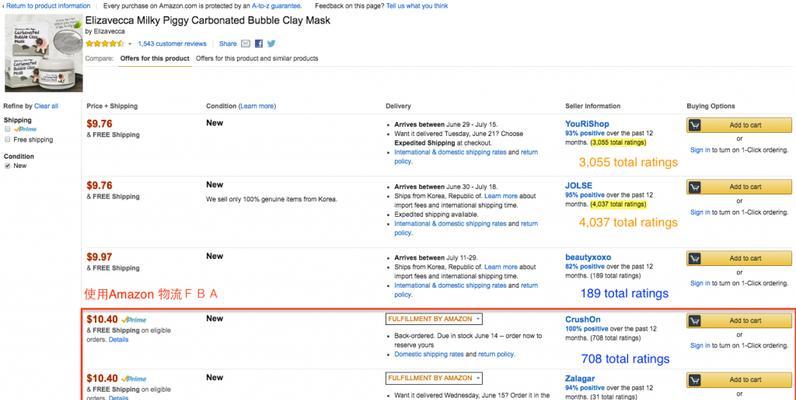Viewport: 796px width, 400px height.
Task: Click the bubble clay mask product thumbnail
Action: click(x=44, y=53)
